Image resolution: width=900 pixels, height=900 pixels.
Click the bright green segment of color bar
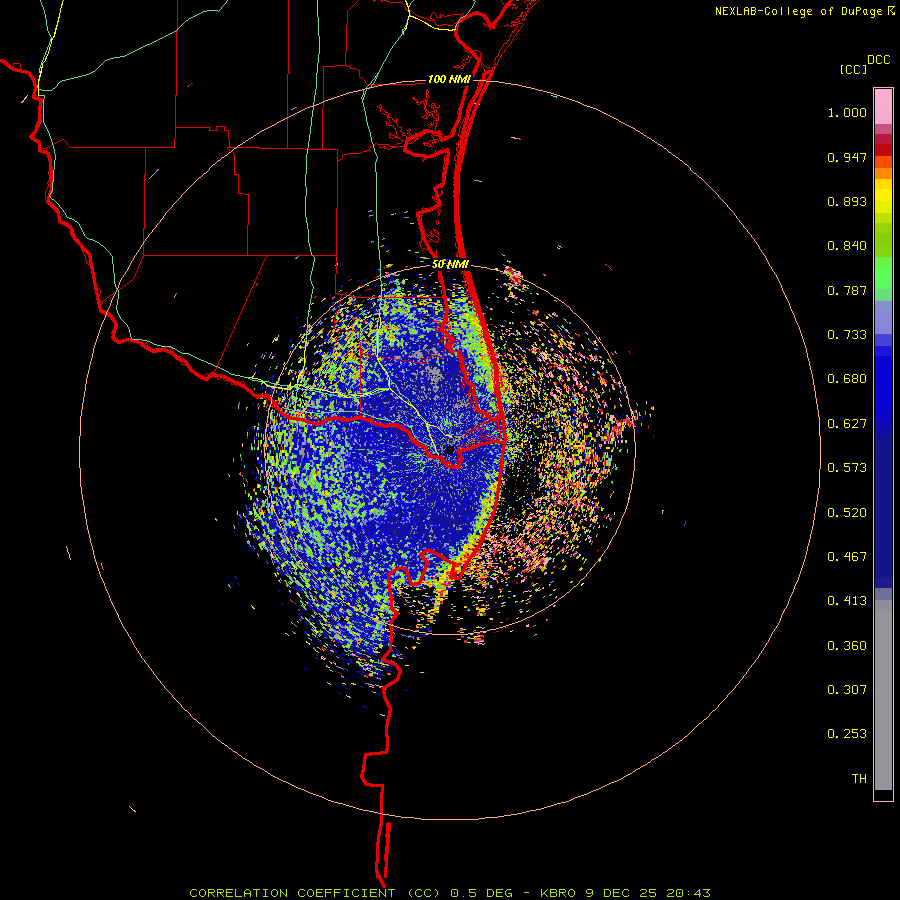click(x=883, y=273)
